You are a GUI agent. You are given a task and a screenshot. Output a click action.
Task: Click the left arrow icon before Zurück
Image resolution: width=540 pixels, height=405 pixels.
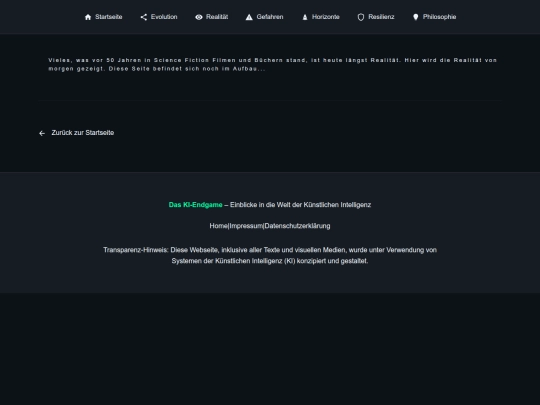click(x=42, y=133)
